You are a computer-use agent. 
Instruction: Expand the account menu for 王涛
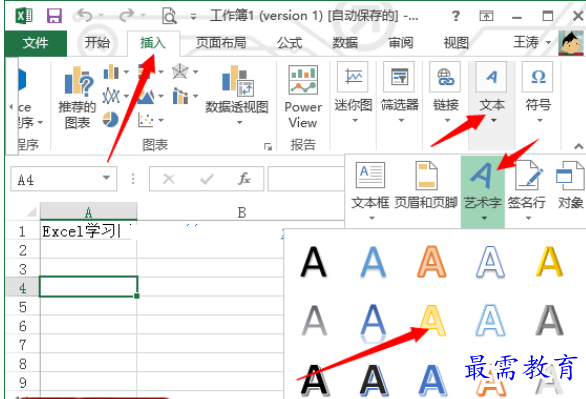pos(548,43)
